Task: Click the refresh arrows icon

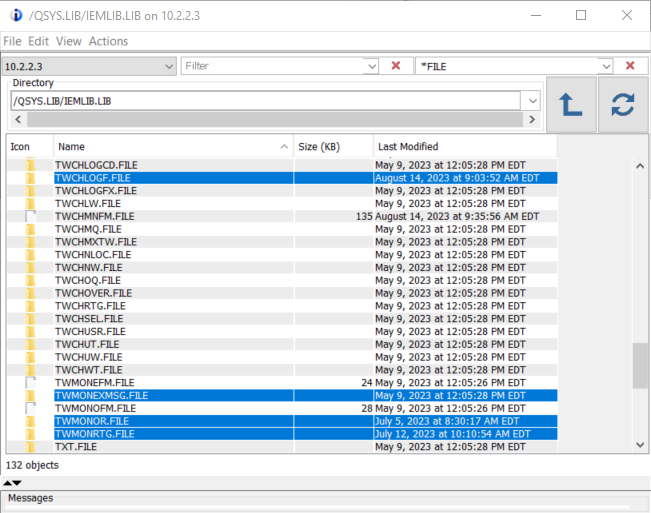Action: pos(623,105)
